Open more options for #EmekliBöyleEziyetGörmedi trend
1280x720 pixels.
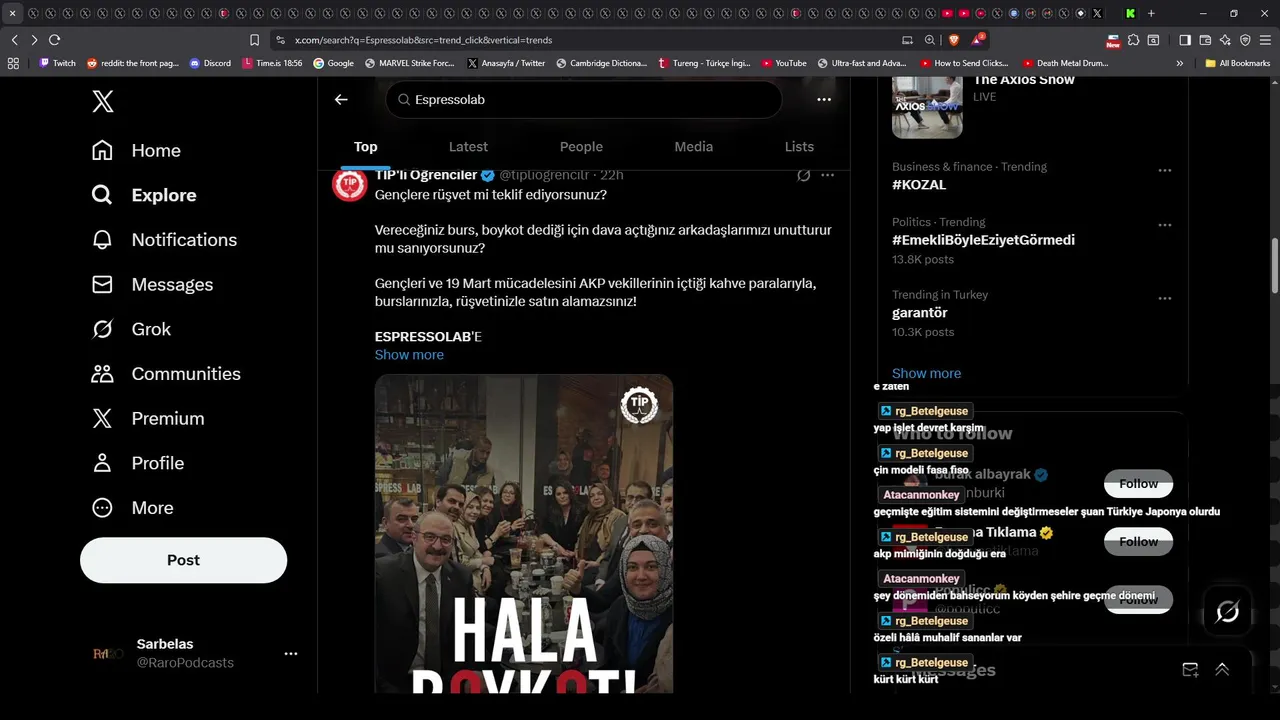1164,226
